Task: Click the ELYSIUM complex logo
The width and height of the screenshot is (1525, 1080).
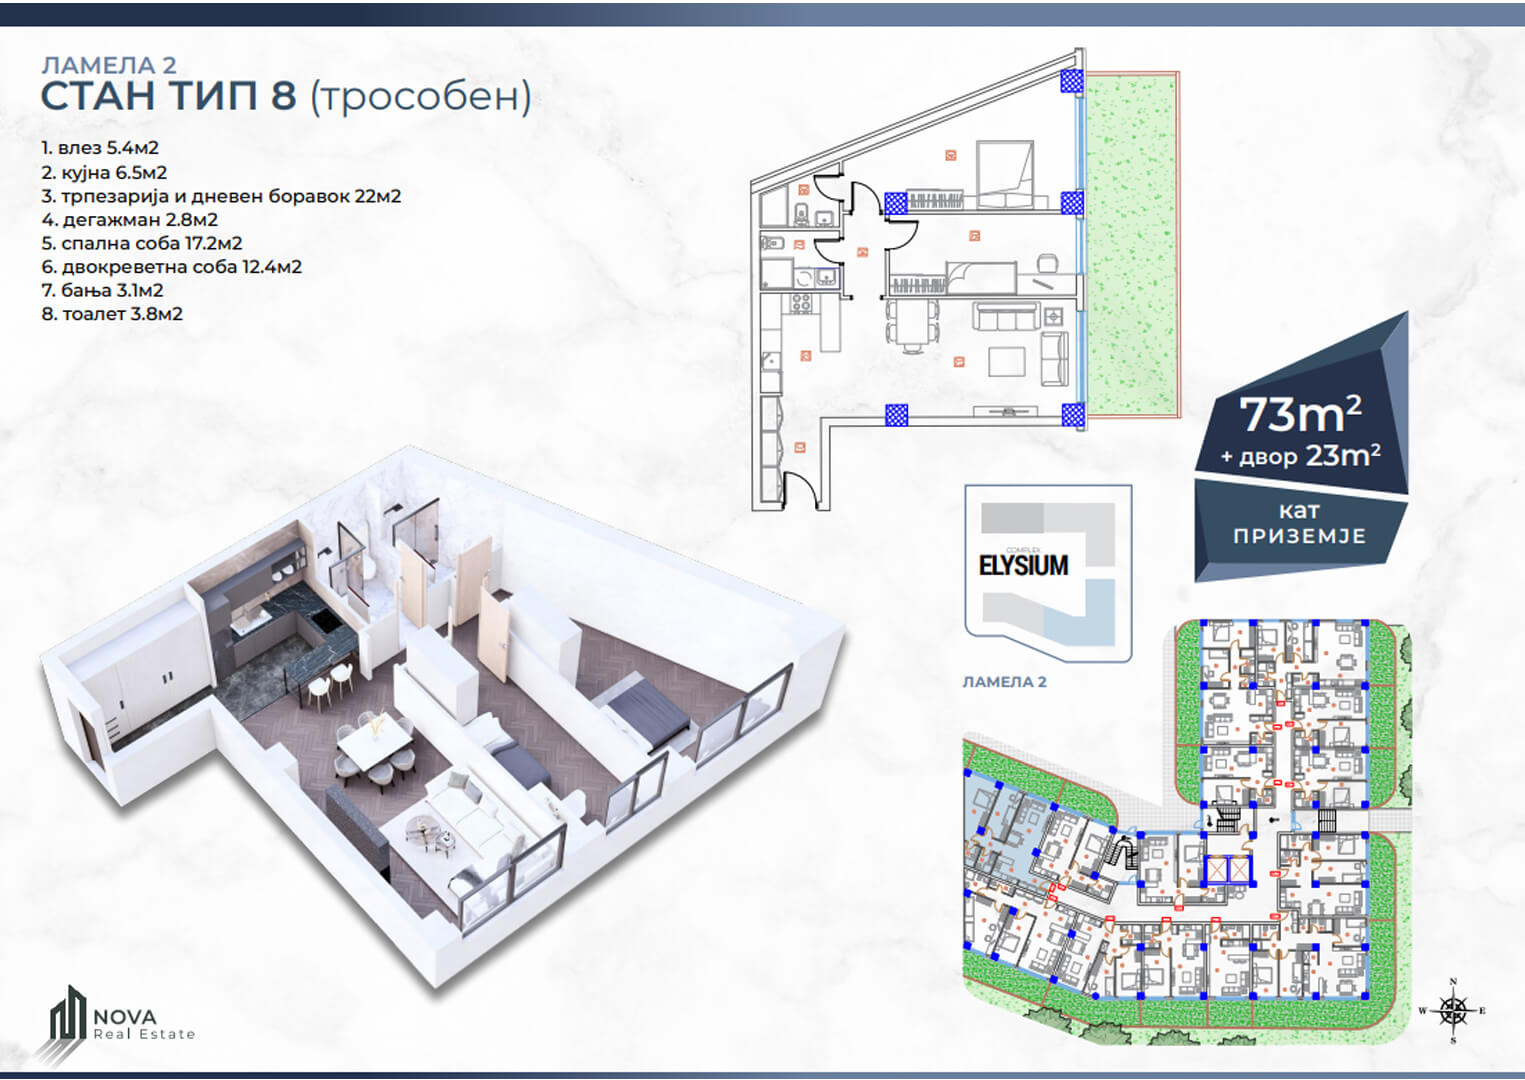Action: point(1047,573)
